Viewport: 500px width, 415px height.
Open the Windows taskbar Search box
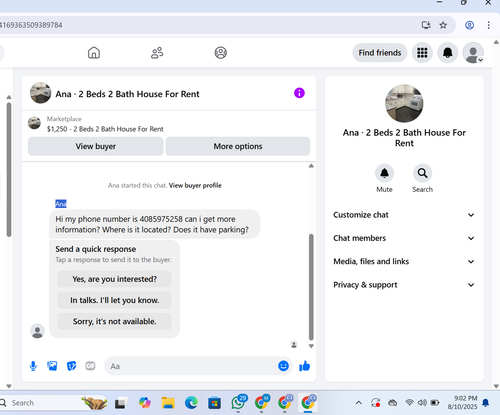click(x=53, y=403)
